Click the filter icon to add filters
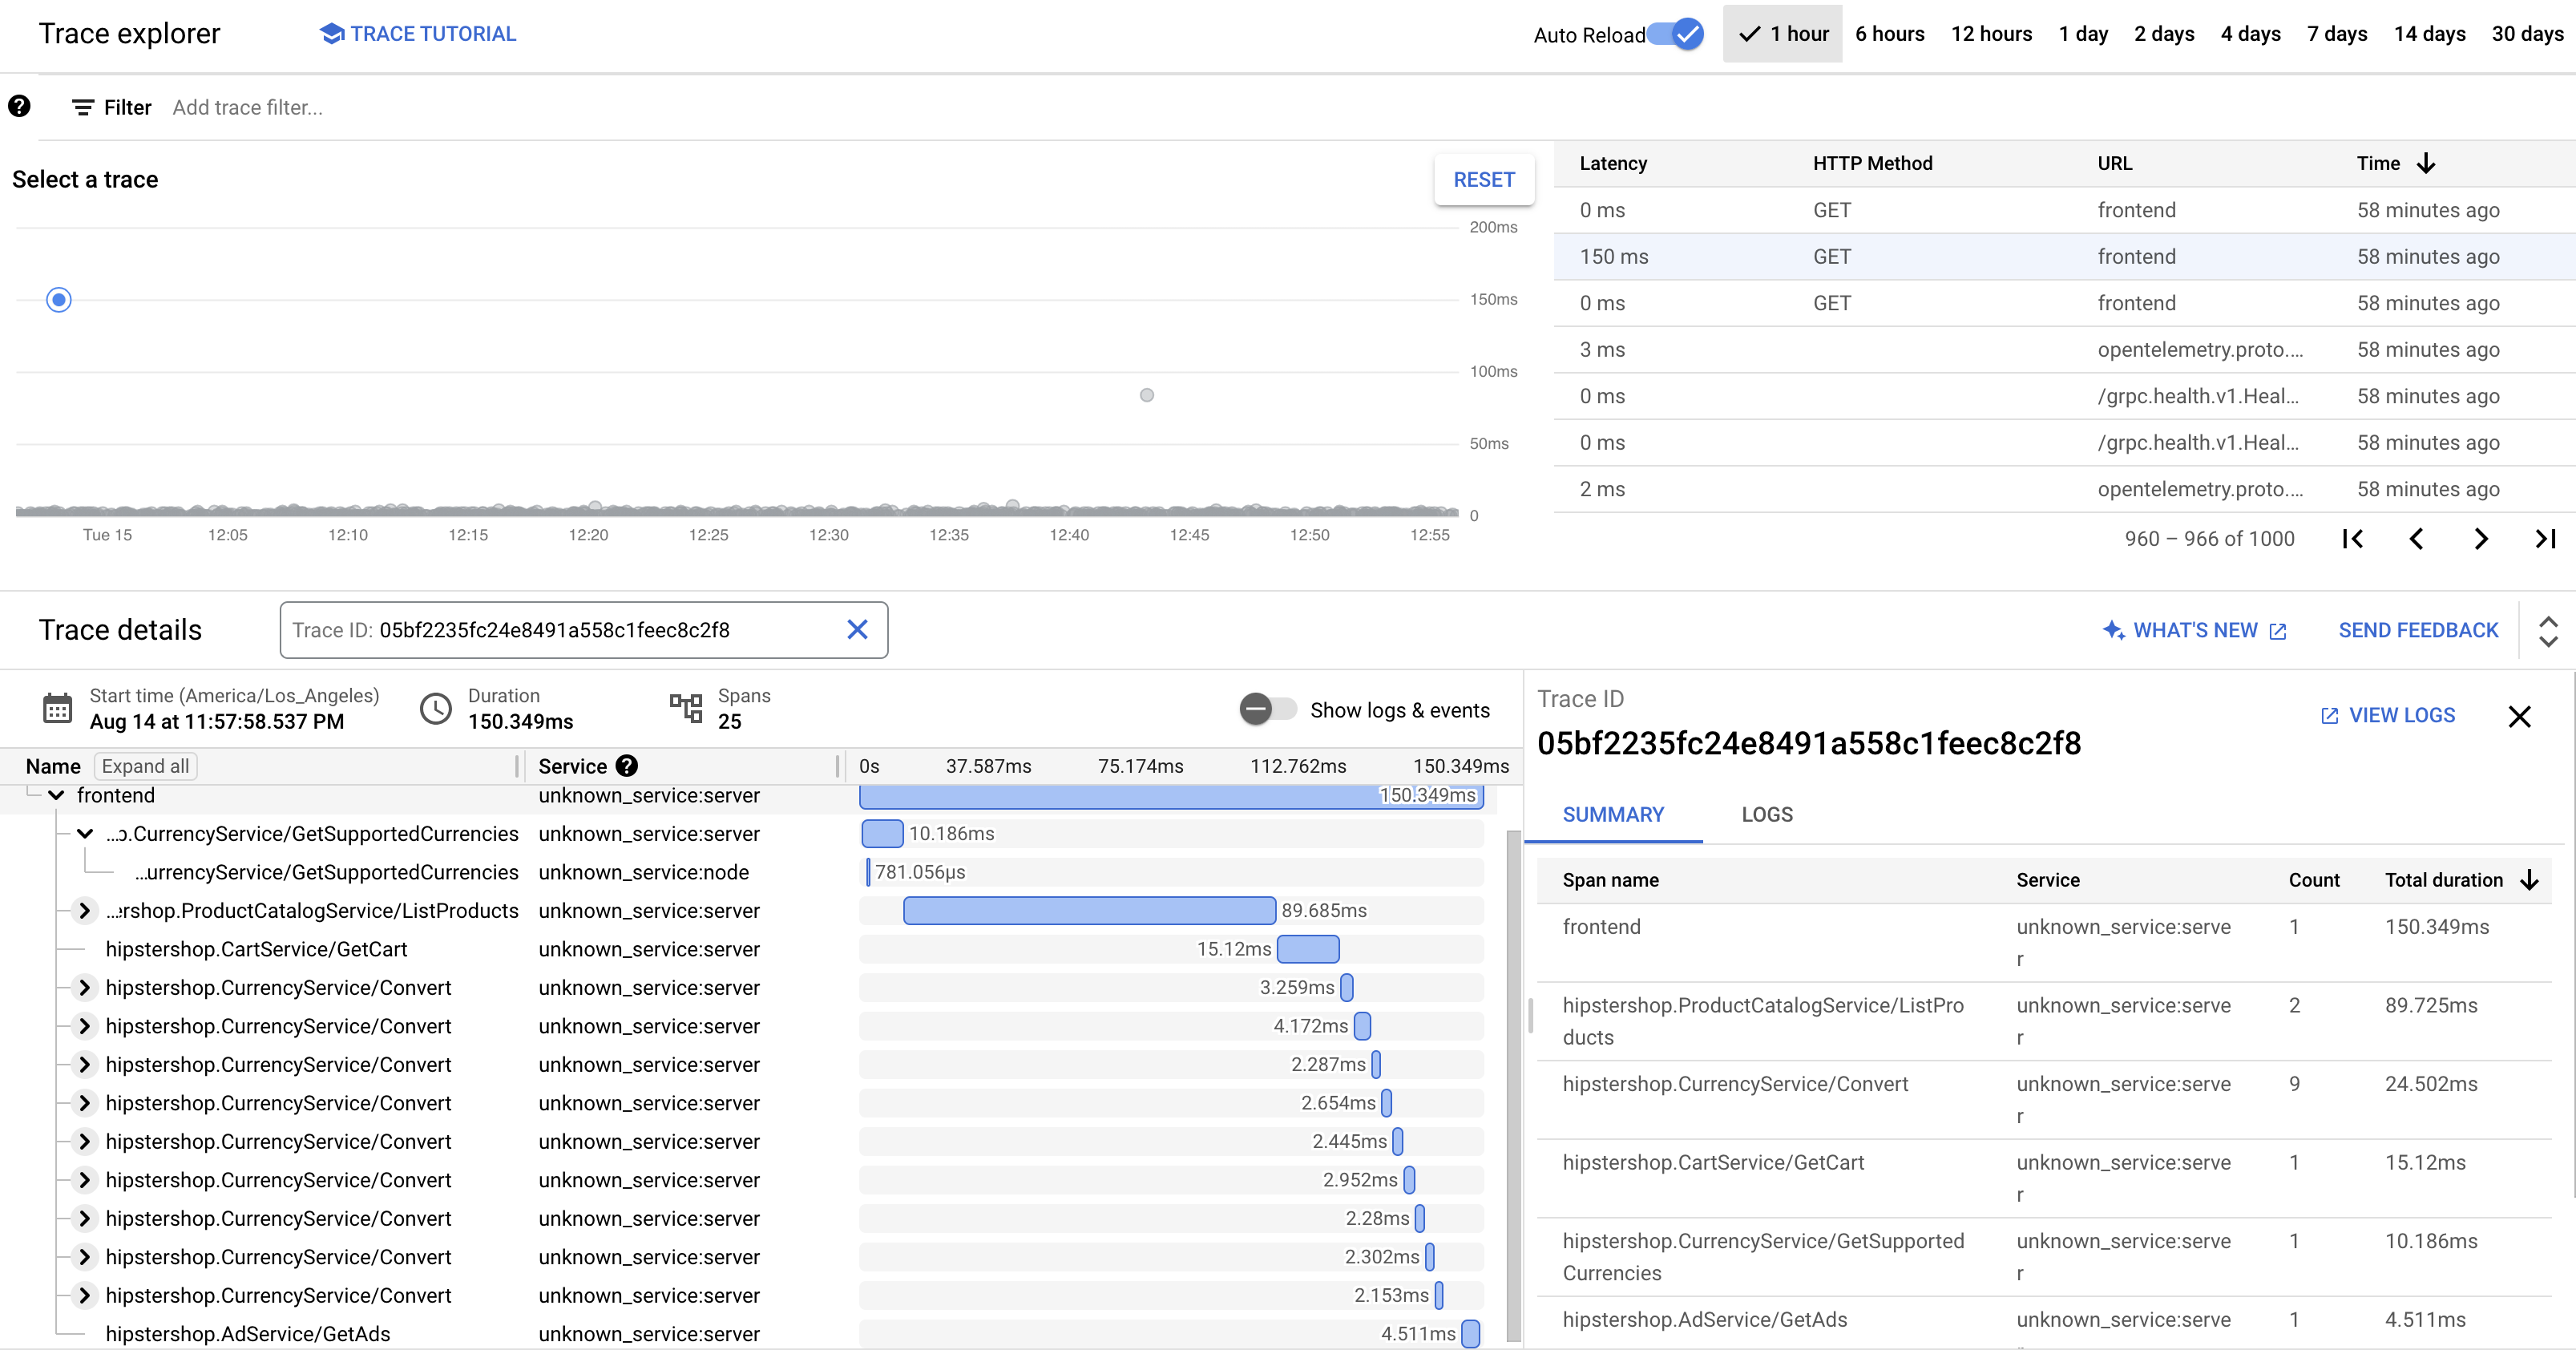Screen dimensions: 2576x1350 tap(80, 107)
